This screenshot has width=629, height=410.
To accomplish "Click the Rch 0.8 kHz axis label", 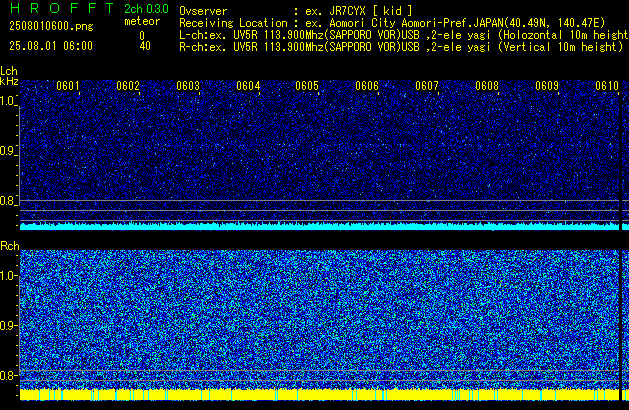I will point(8,375).
